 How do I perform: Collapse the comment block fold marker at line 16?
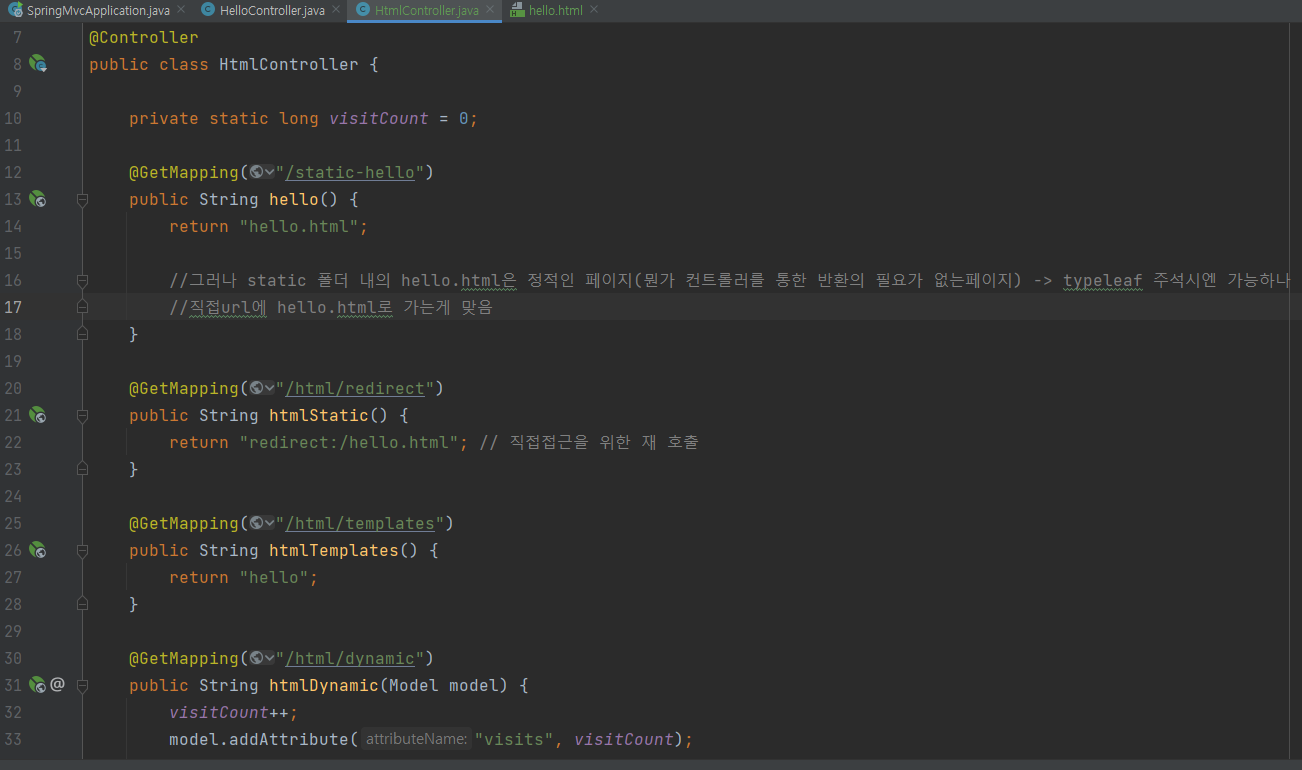pyautogui.click(x=83, y=280)
